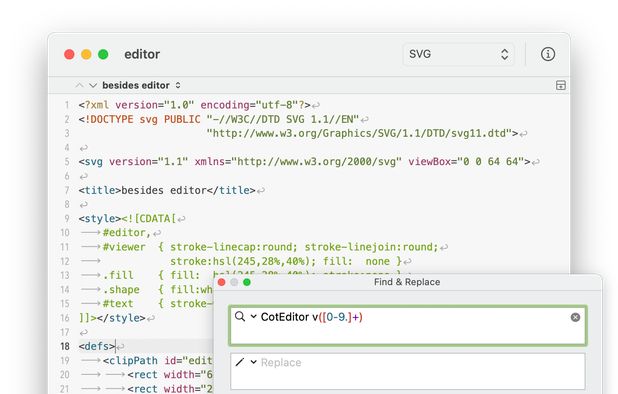Click '.shape' selector on line 14

click(121, 290)
